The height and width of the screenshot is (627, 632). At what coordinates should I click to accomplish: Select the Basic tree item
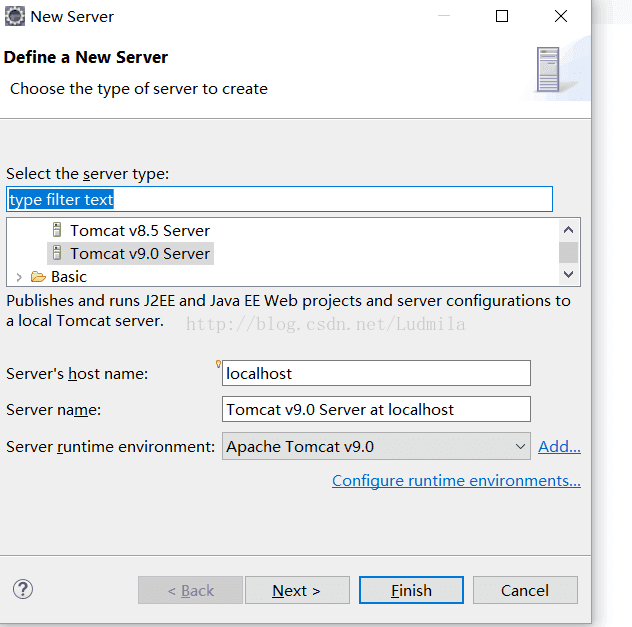click(x=69, y=277)
